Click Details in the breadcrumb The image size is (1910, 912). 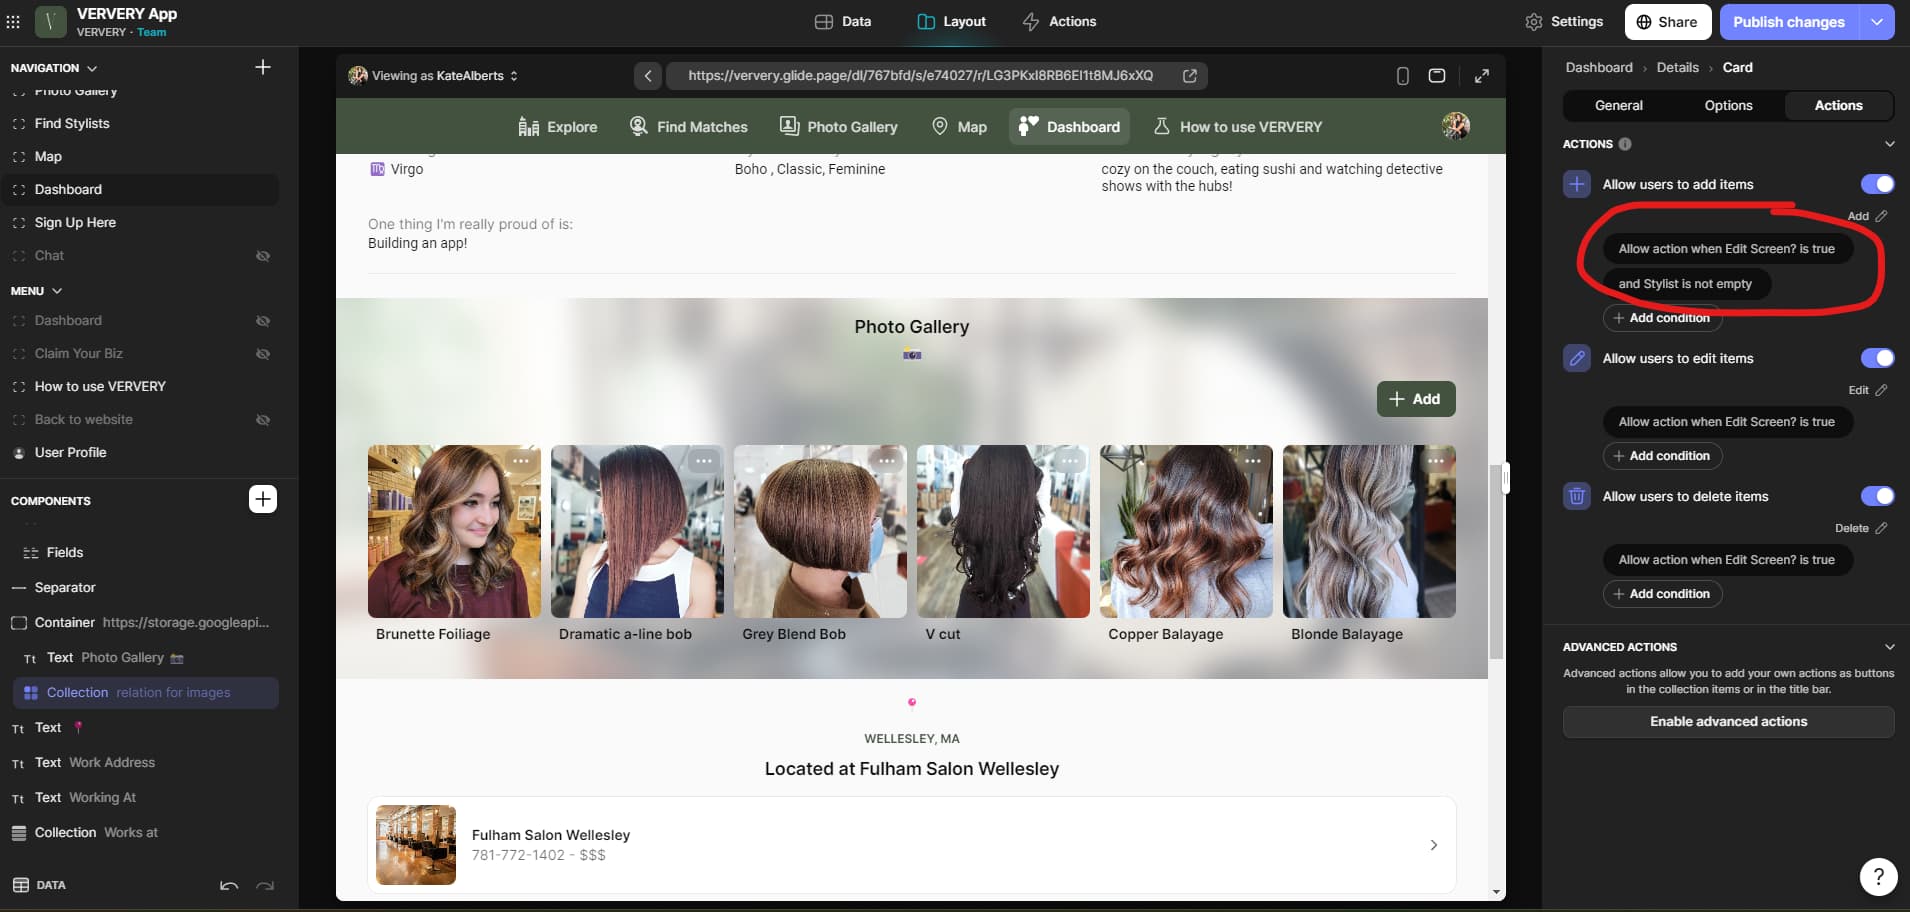1677,68
